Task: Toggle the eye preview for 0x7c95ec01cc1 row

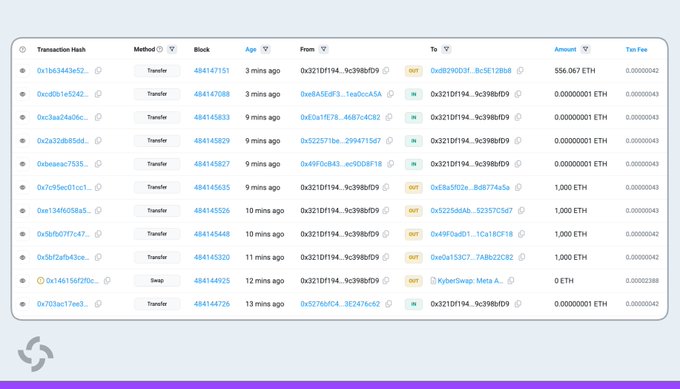Action: (23, 187)
